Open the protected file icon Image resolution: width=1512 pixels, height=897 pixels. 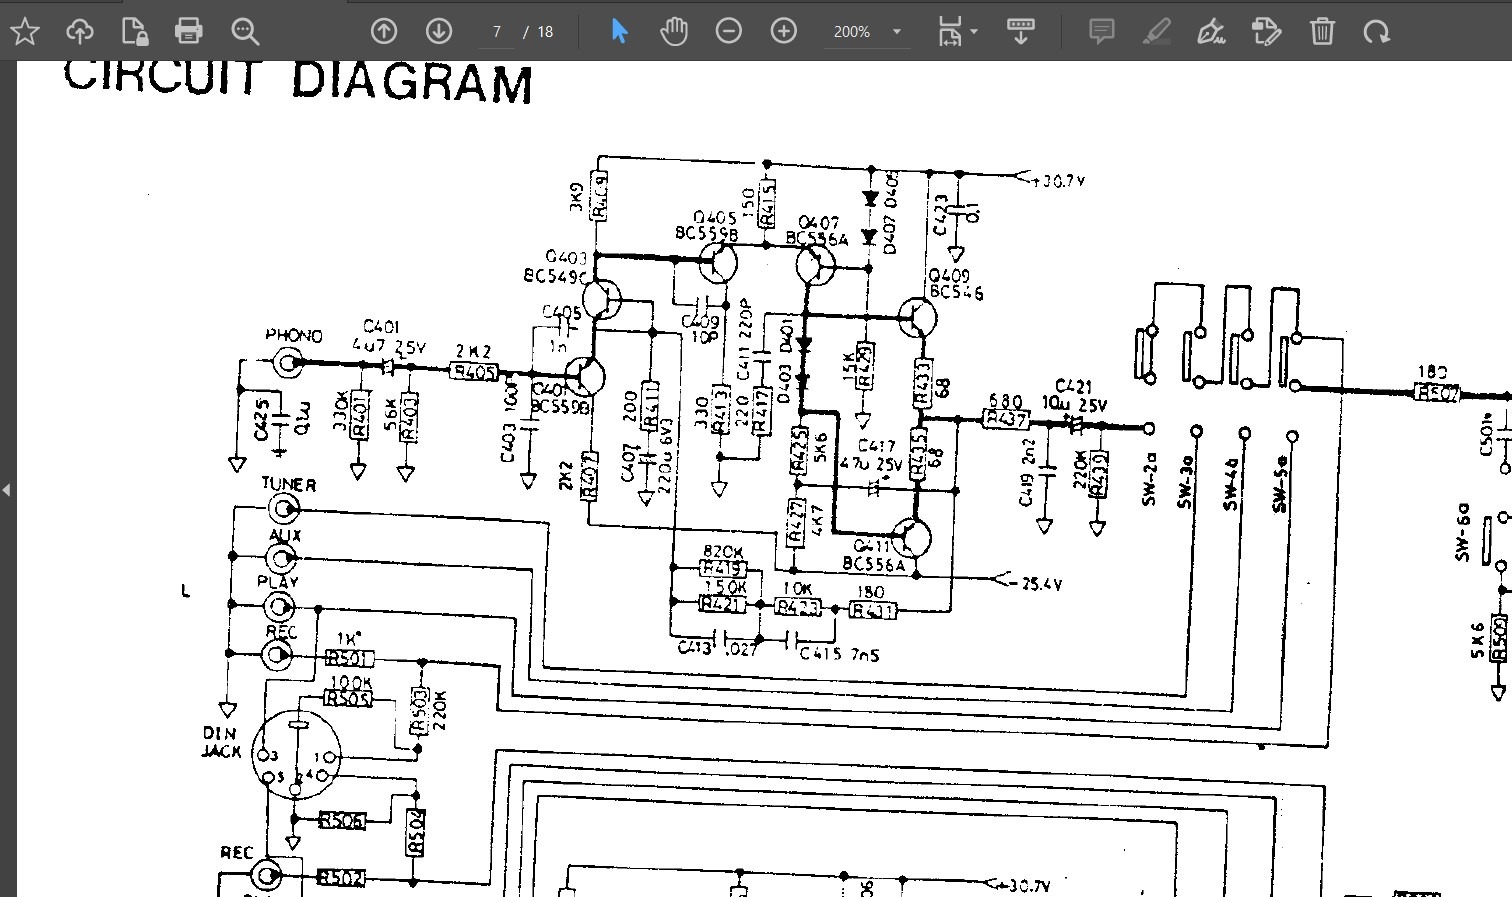point(134,32)
